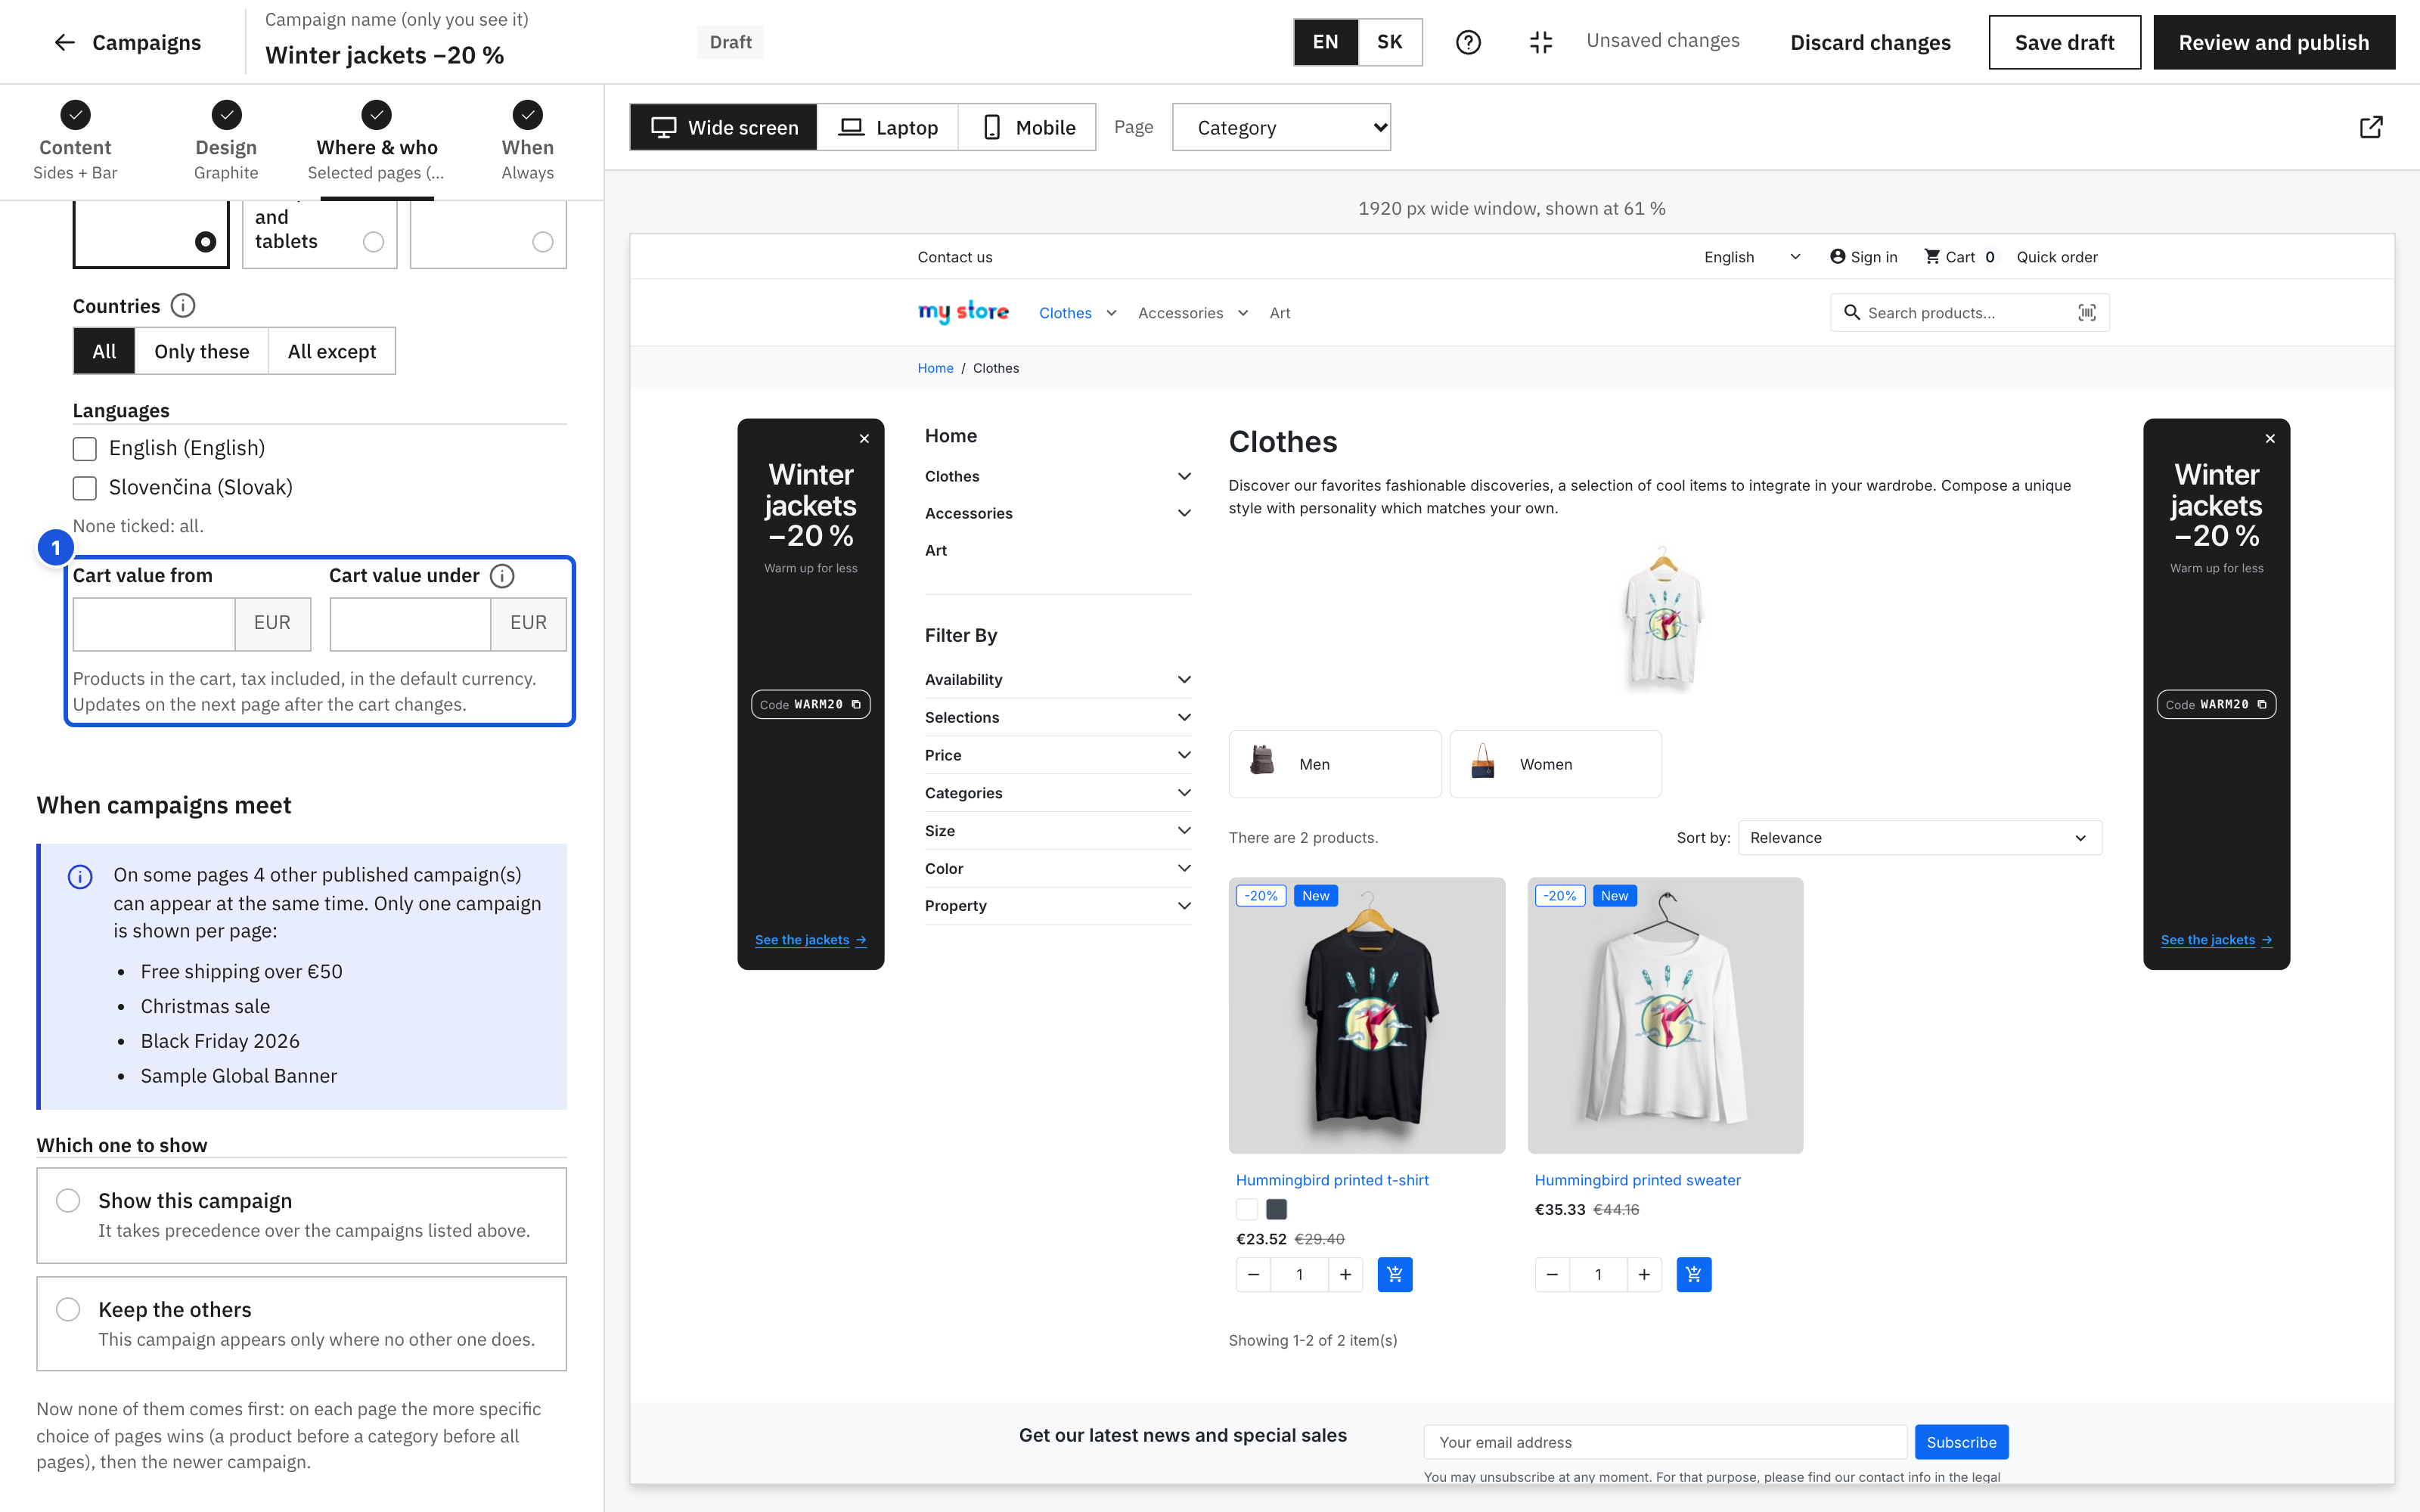
Task: Select the 'and tablets' device radio
Action: click(374, 242)
